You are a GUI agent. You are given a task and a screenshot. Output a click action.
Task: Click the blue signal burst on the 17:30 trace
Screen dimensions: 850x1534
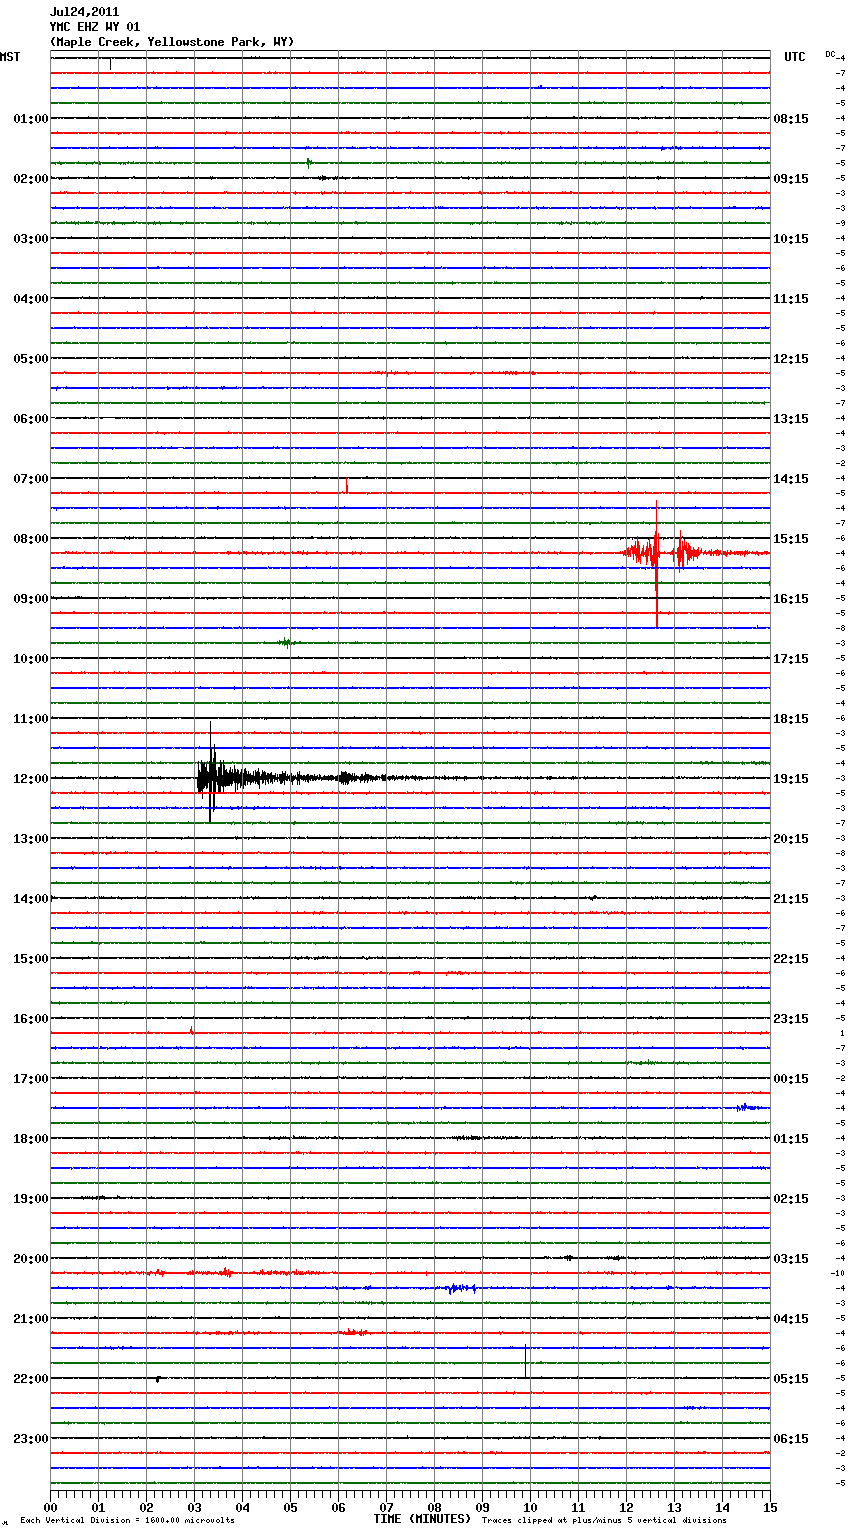[x=746, y=1107]
